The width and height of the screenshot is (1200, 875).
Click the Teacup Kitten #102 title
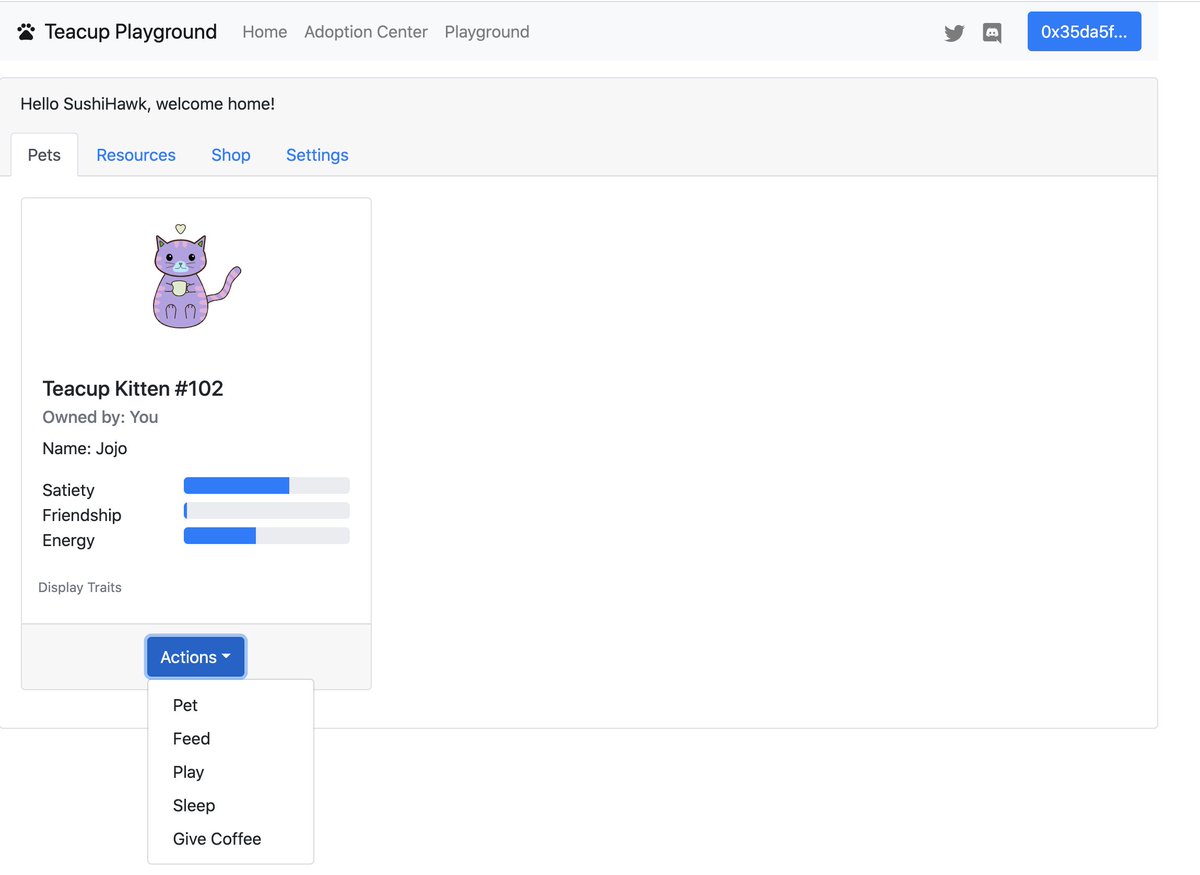[133, 388]
